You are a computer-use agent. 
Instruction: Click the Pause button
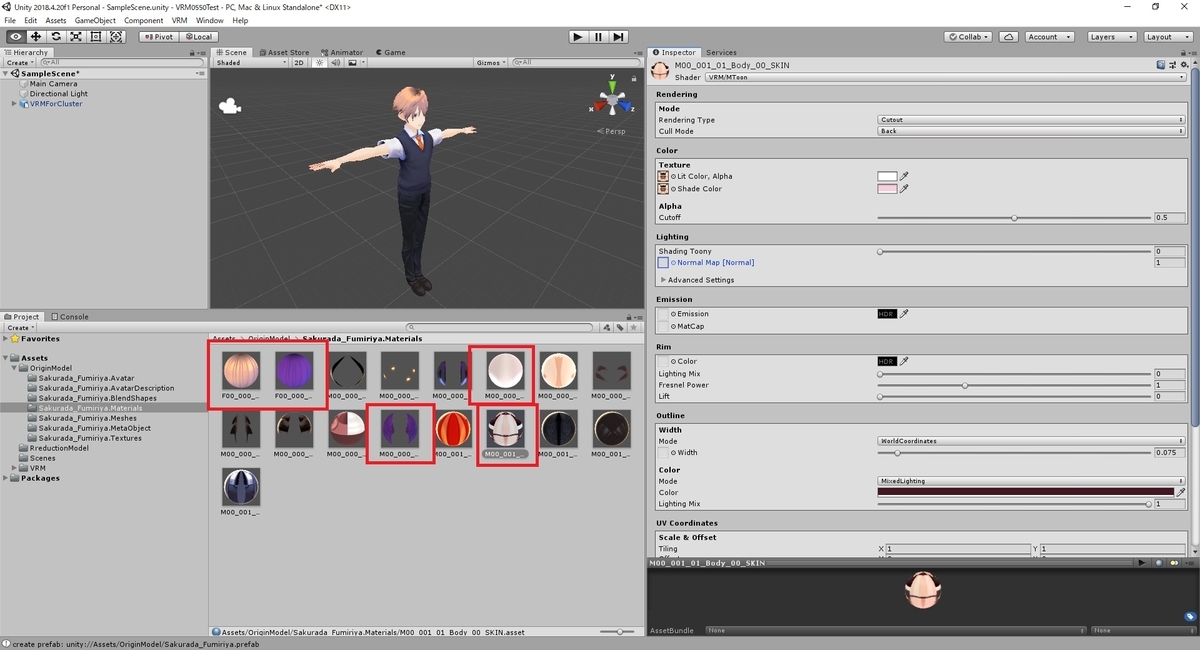tap(598, 37)
